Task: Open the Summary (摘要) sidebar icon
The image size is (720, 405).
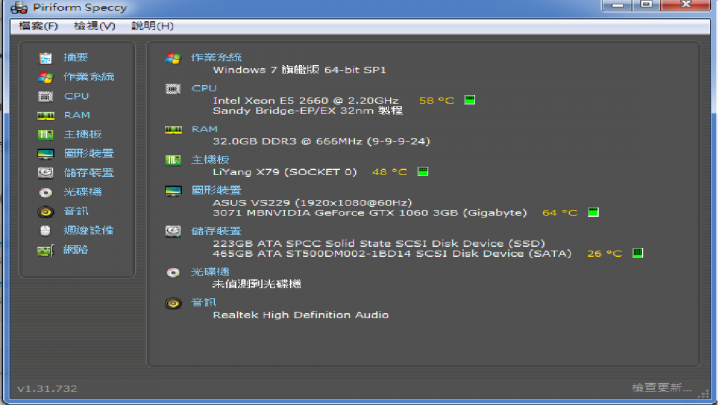Action: click(45, 58)
